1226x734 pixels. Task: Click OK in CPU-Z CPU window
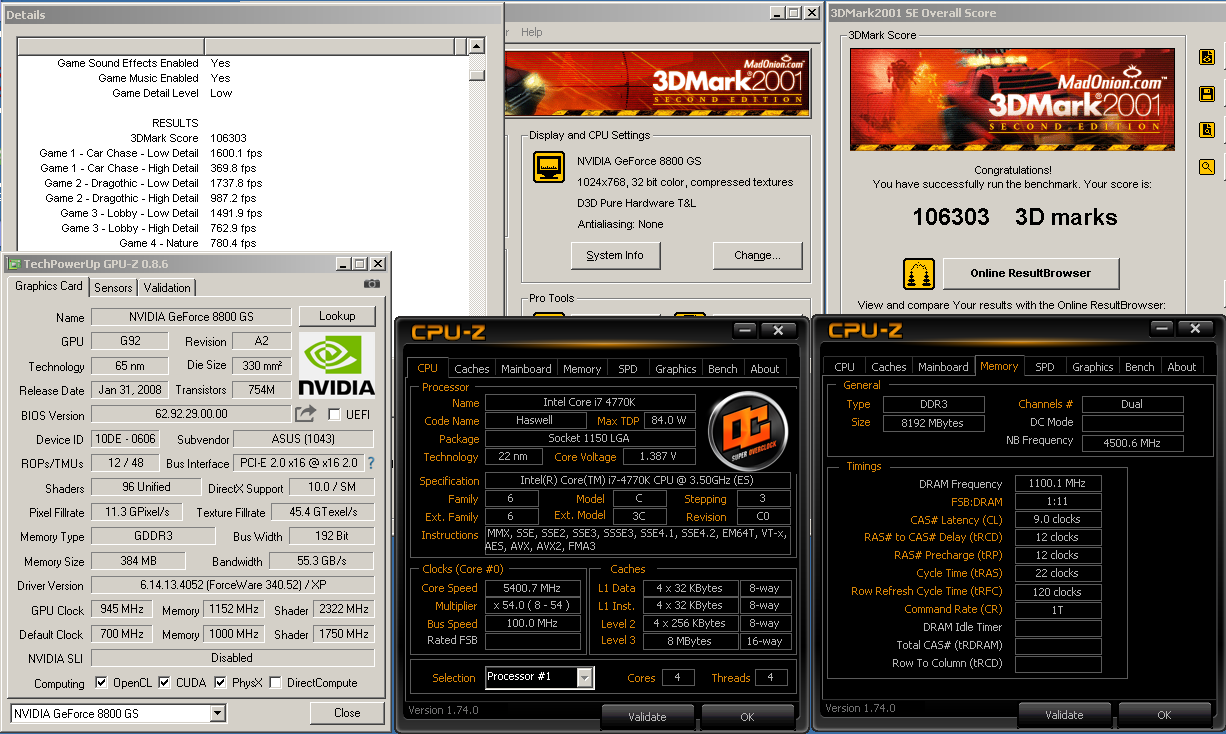pos(747,716)
